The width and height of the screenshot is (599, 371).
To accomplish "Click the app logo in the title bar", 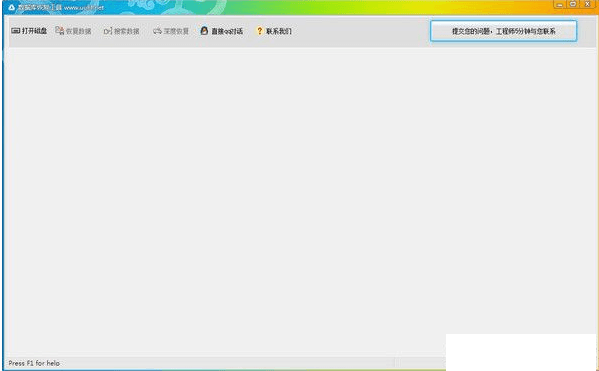I will [11, 7].
